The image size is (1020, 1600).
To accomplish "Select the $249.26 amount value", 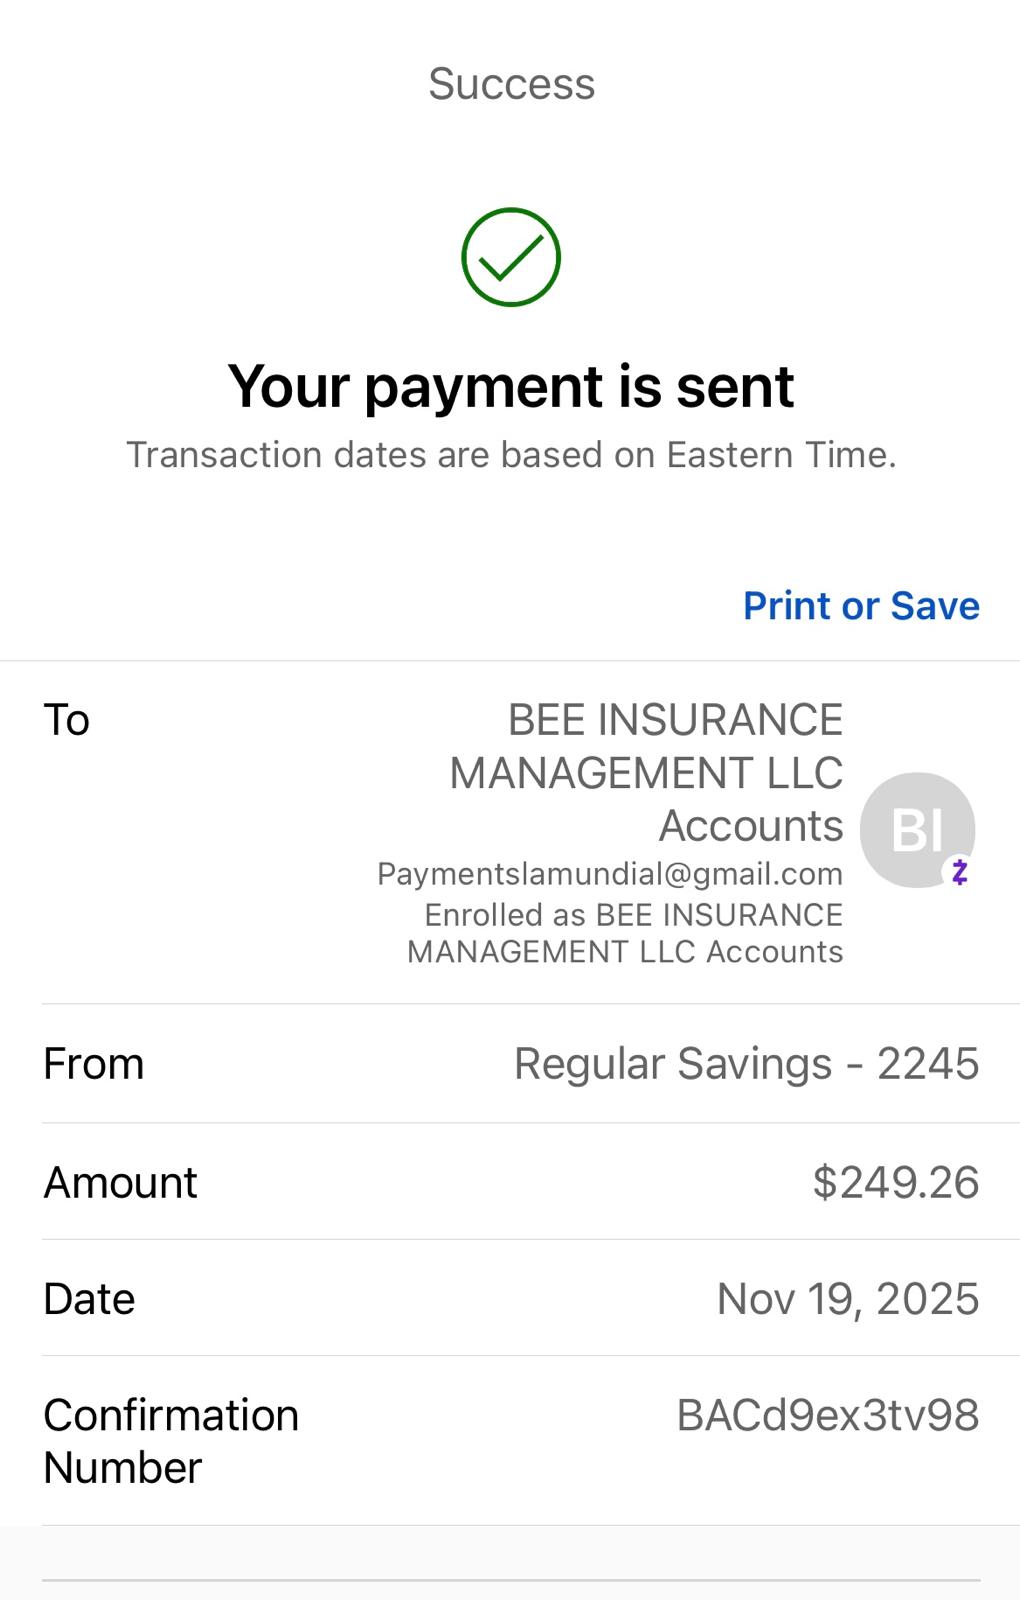I will click(895, 1182).
